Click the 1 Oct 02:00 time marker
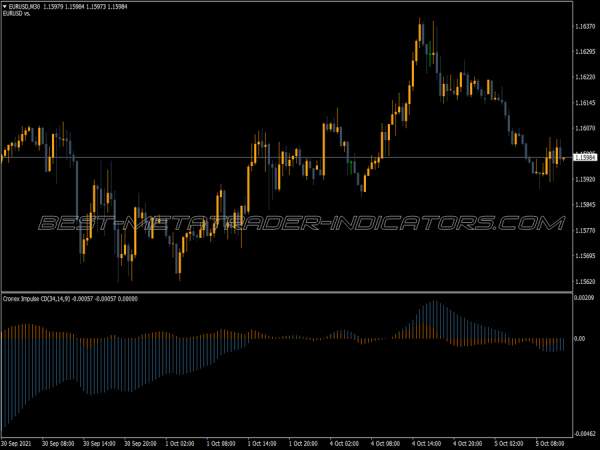 tap(178, 441)
